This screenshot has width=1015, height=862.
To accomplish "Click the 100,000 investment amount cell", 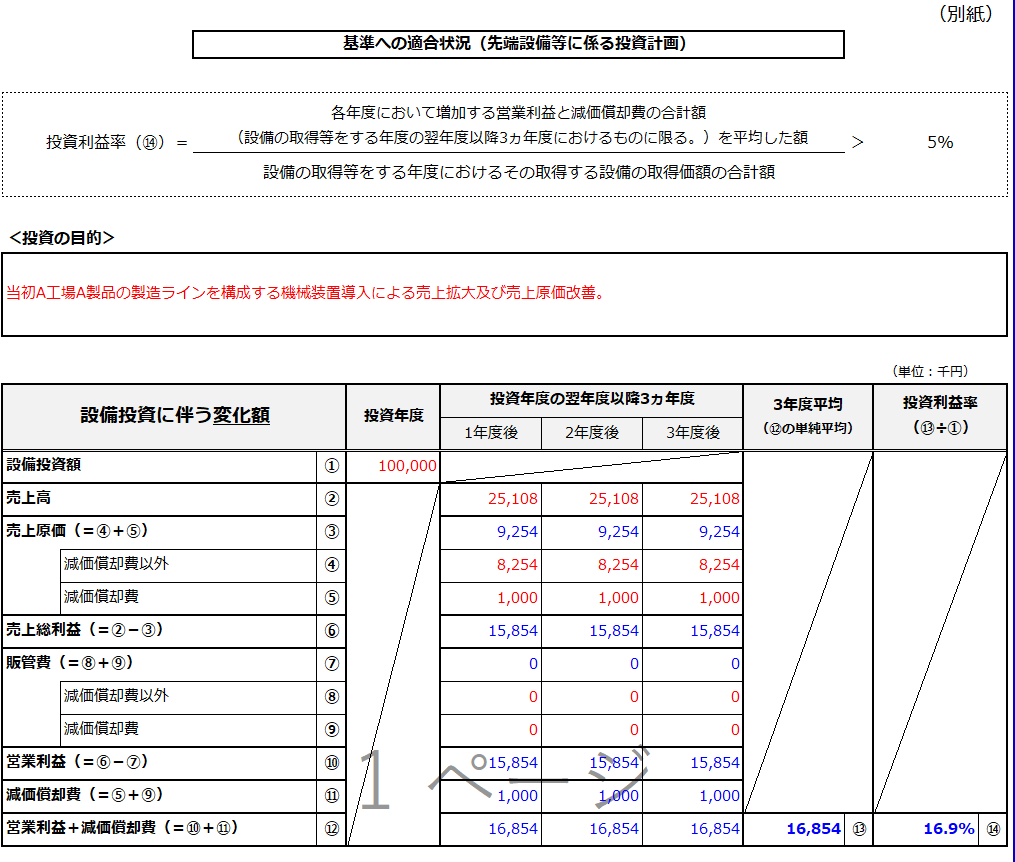I will [393, 467].
